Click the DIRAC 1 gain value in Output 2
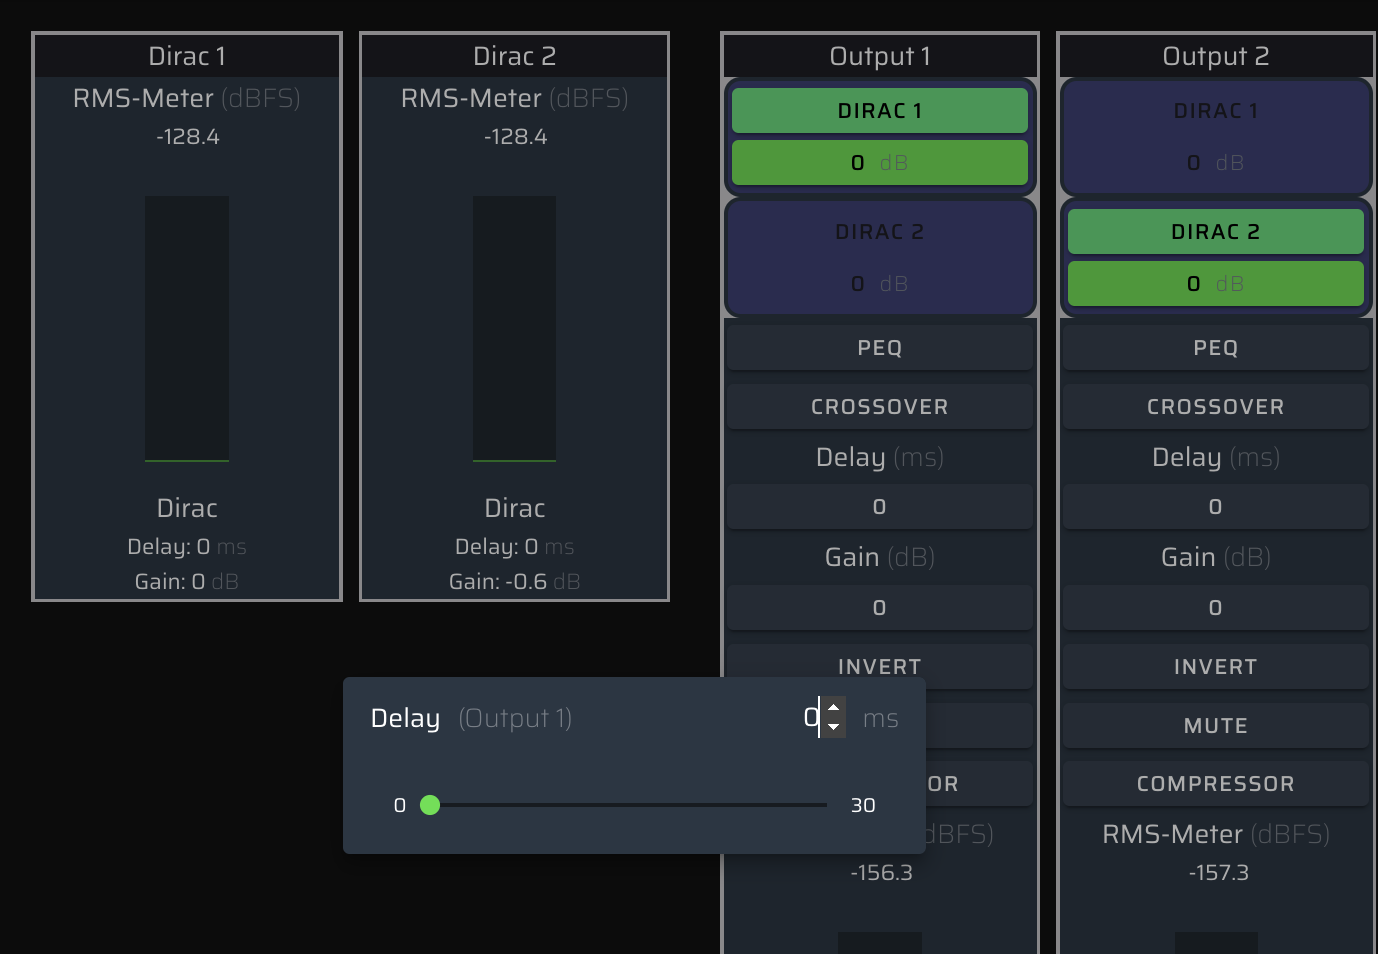1378x954 pixels. coord(1216,162)
